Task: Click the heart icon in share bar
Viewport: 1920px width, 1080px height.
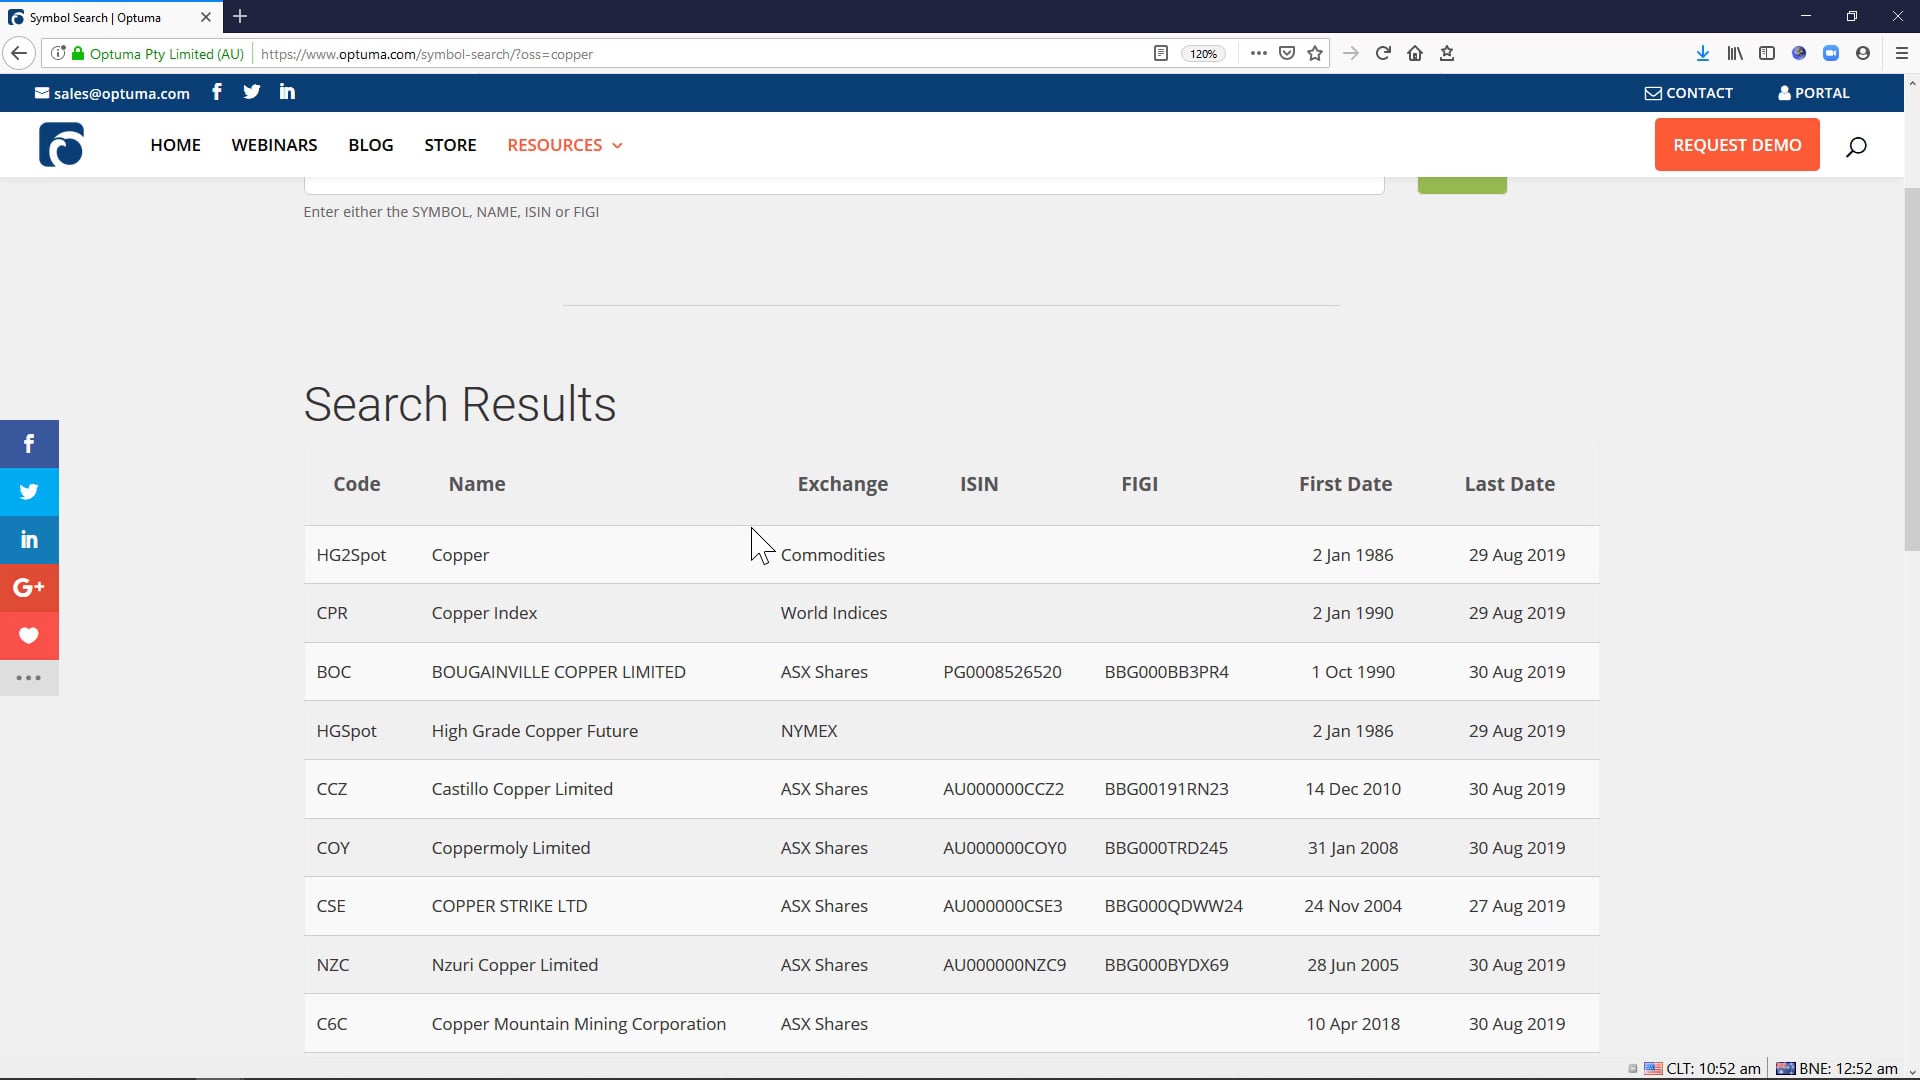Action: (x=29, y=636)
